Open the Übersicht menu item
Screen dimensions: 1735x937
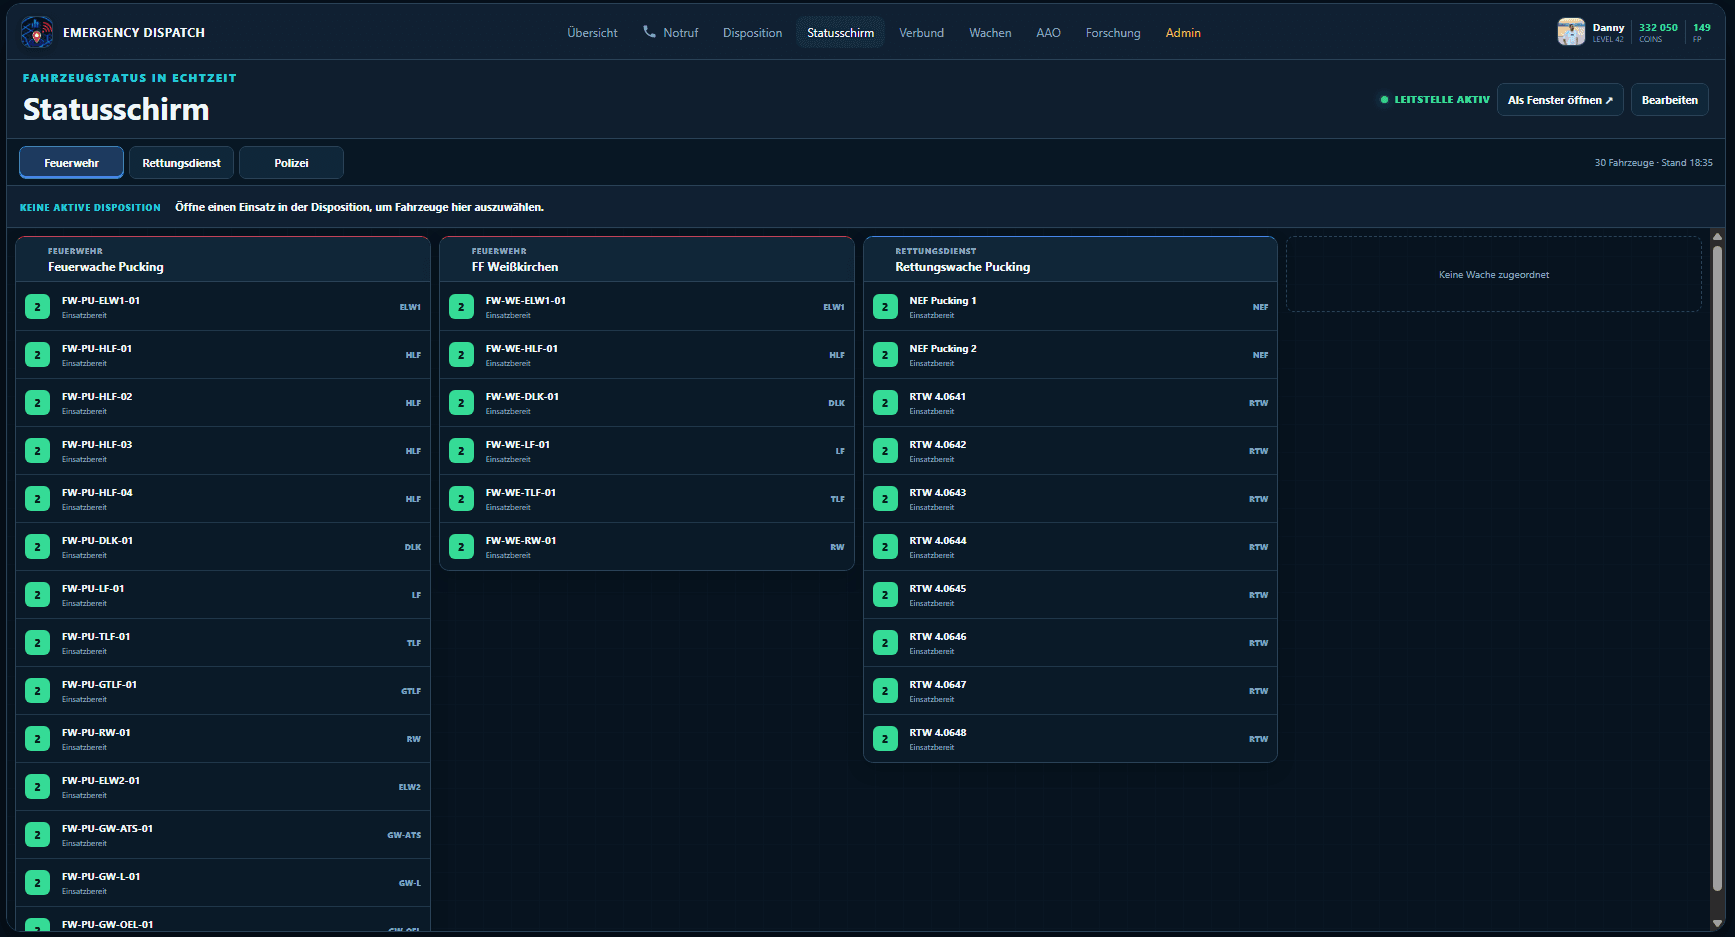coord(592,33)
